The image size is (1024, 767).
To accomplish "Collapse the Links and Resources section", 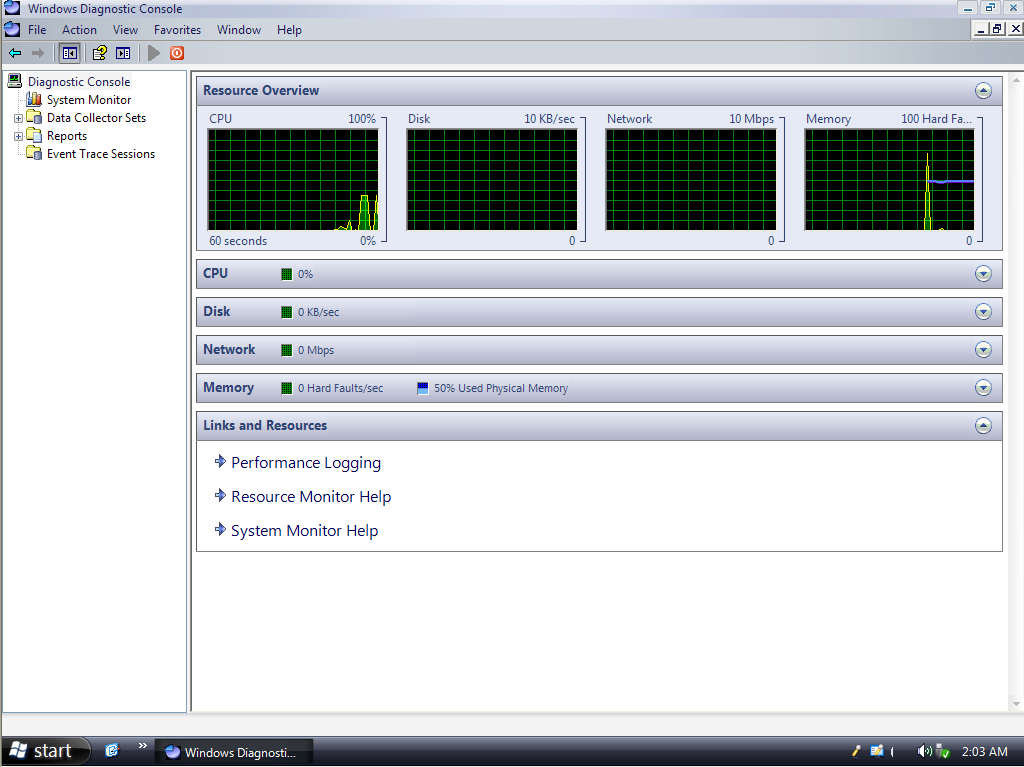I will [x=983, y=426].
